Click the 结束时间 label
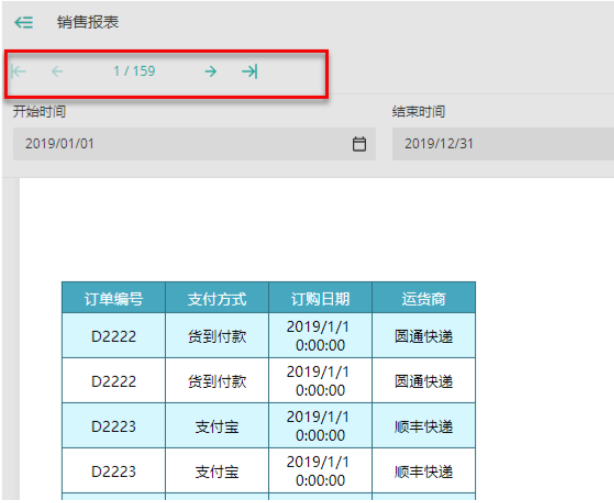614x503 pixels. (x=418, y=112)
